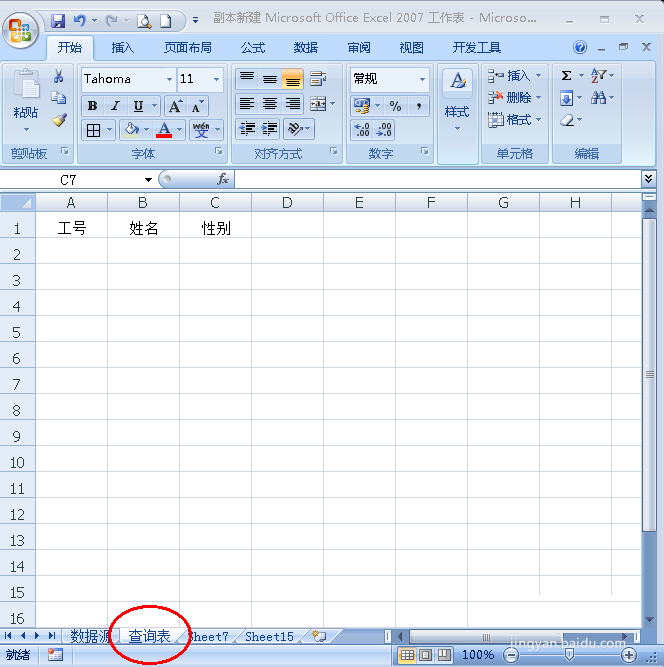Switch to Page Layout view in status bar
Screen dimensions: 664x667
tap(425, 655)
